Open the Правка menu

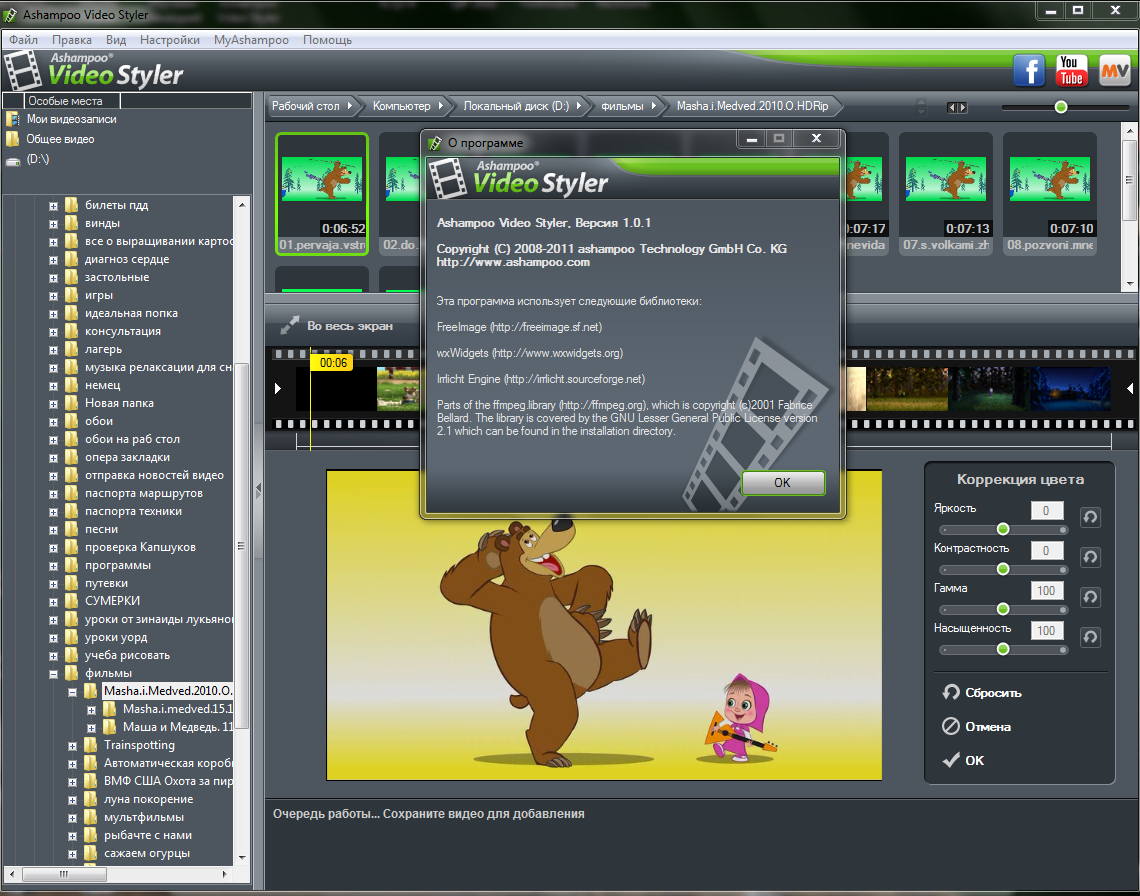pos(71,40)
